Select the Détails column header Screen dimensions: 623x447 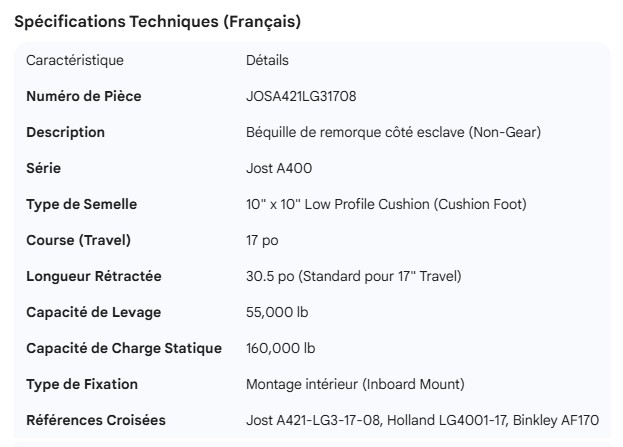coord(268,60)
